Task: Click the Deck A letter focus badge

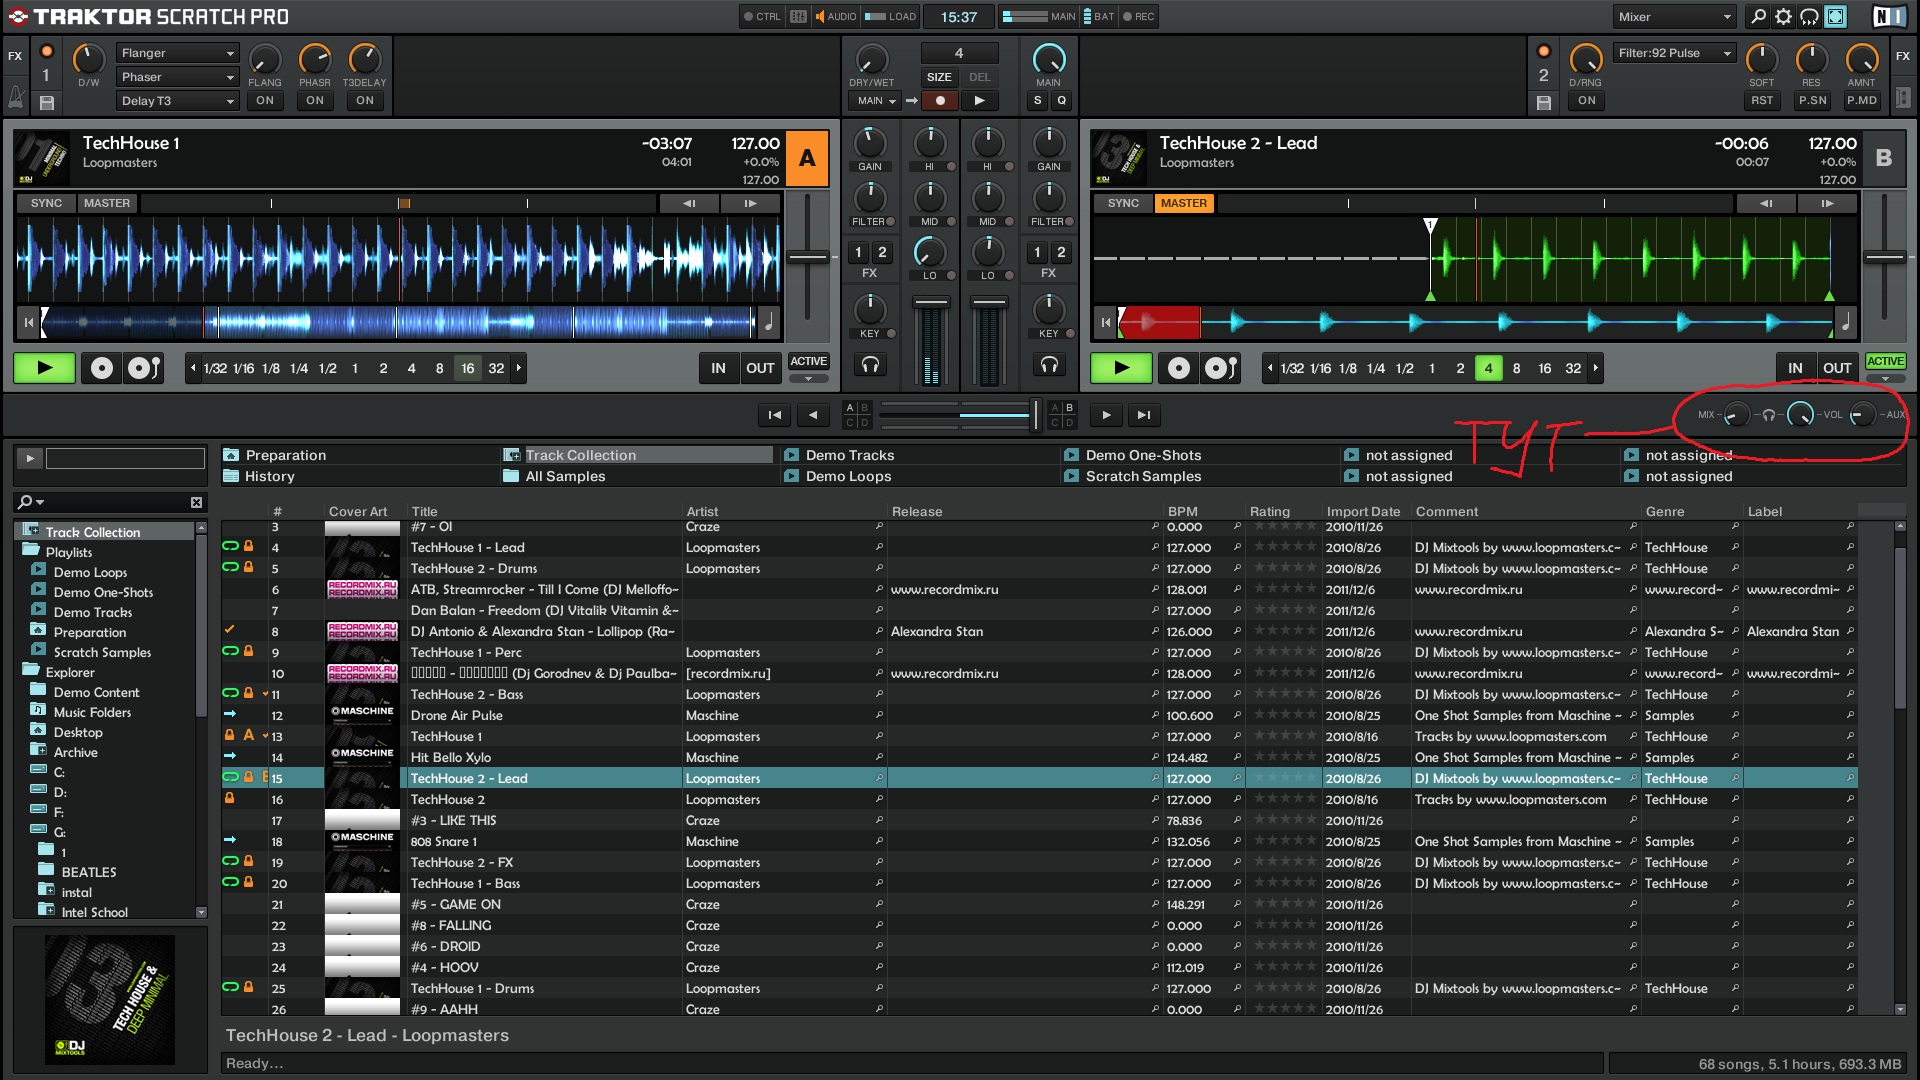Action: [807, 158]
